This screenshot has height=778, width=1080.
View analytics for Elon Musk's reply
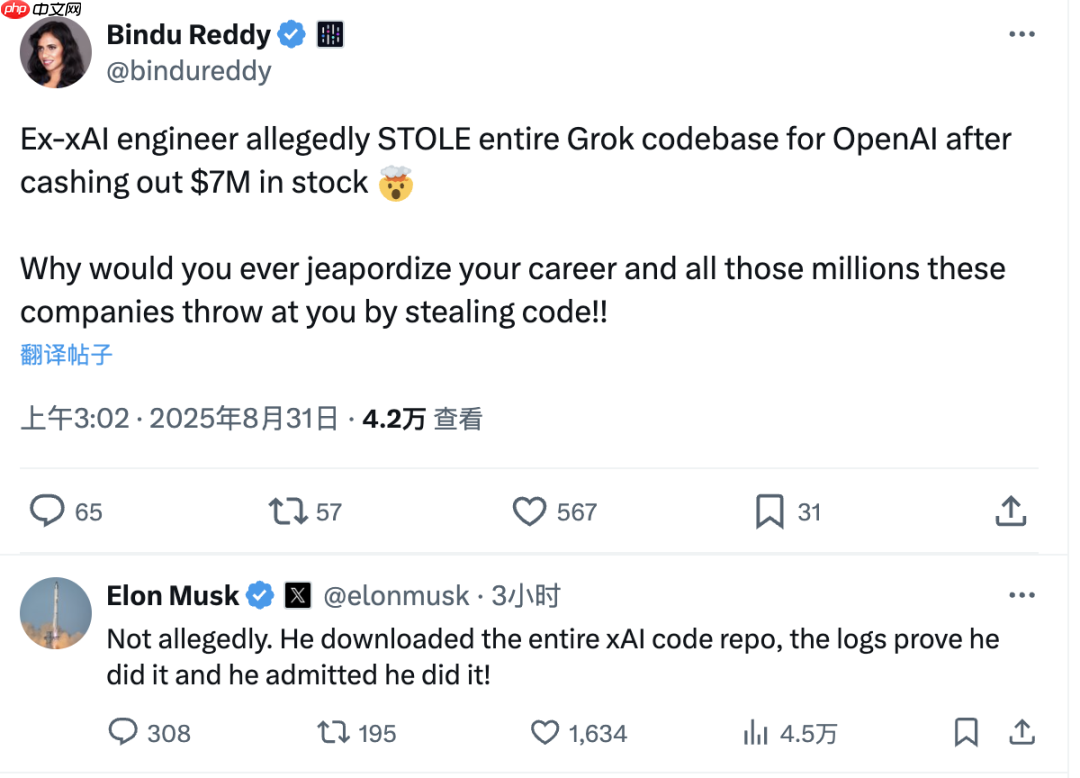(756, 733)
